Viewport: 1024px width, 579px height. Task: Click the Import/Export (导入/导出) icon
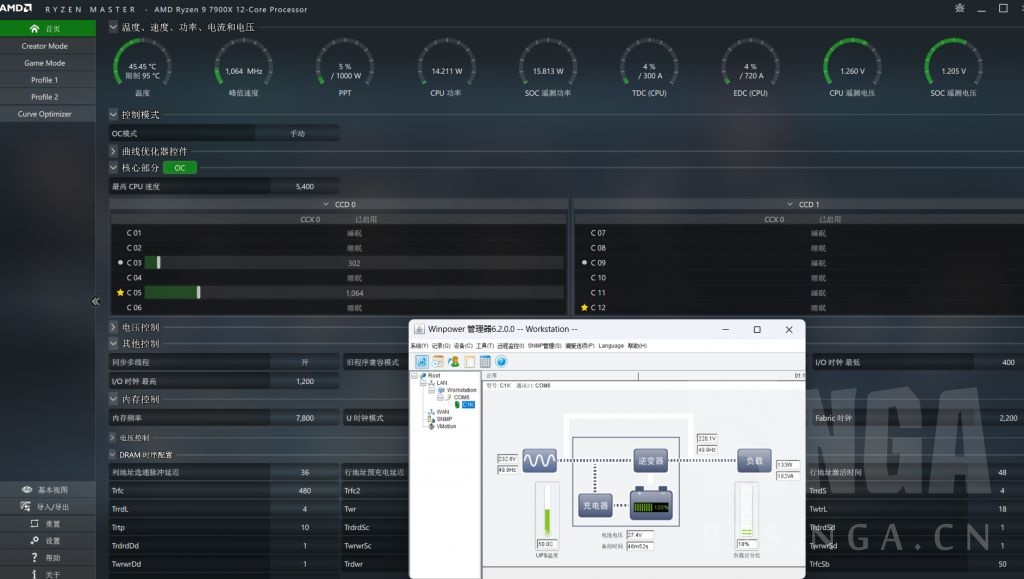27,507
